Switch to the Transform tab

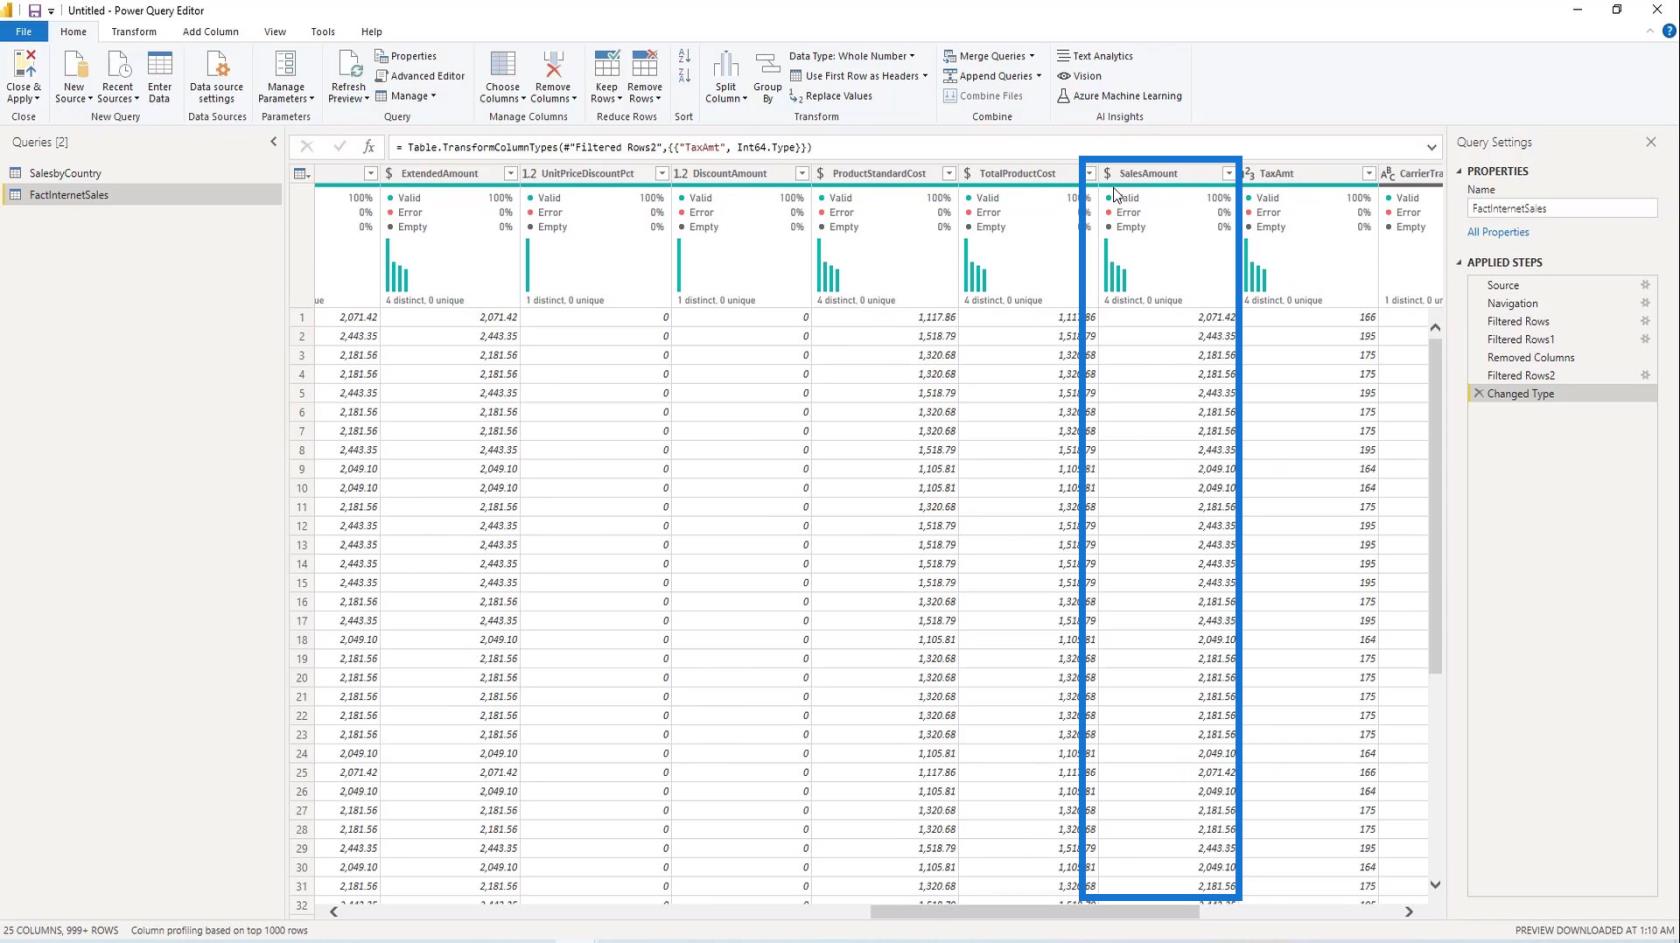pyautogui.click(x=134, y=32)
